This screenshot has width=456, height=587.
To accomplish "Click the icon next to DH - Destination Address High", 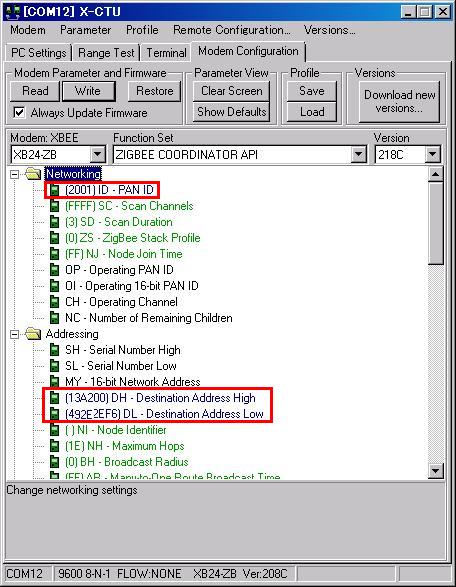I will pyautogui.click(x=55, y=398).
